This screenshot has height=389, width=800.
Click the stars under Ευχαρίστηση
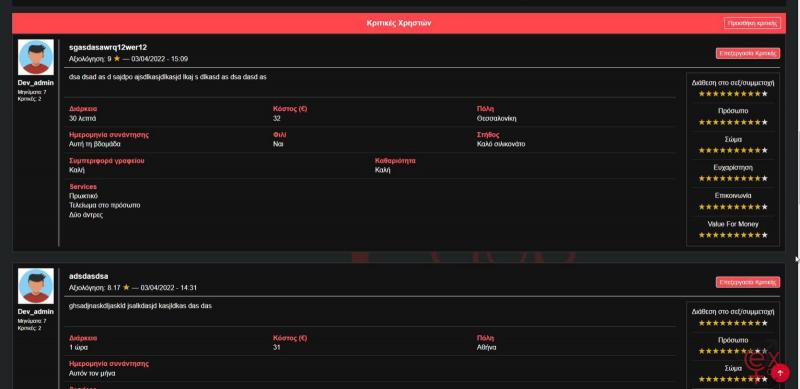[x=733, y=178]
